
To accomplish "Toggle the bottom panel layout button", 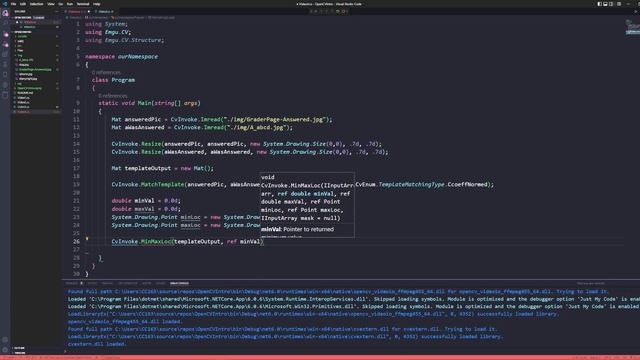I will [x=605, y=4].
